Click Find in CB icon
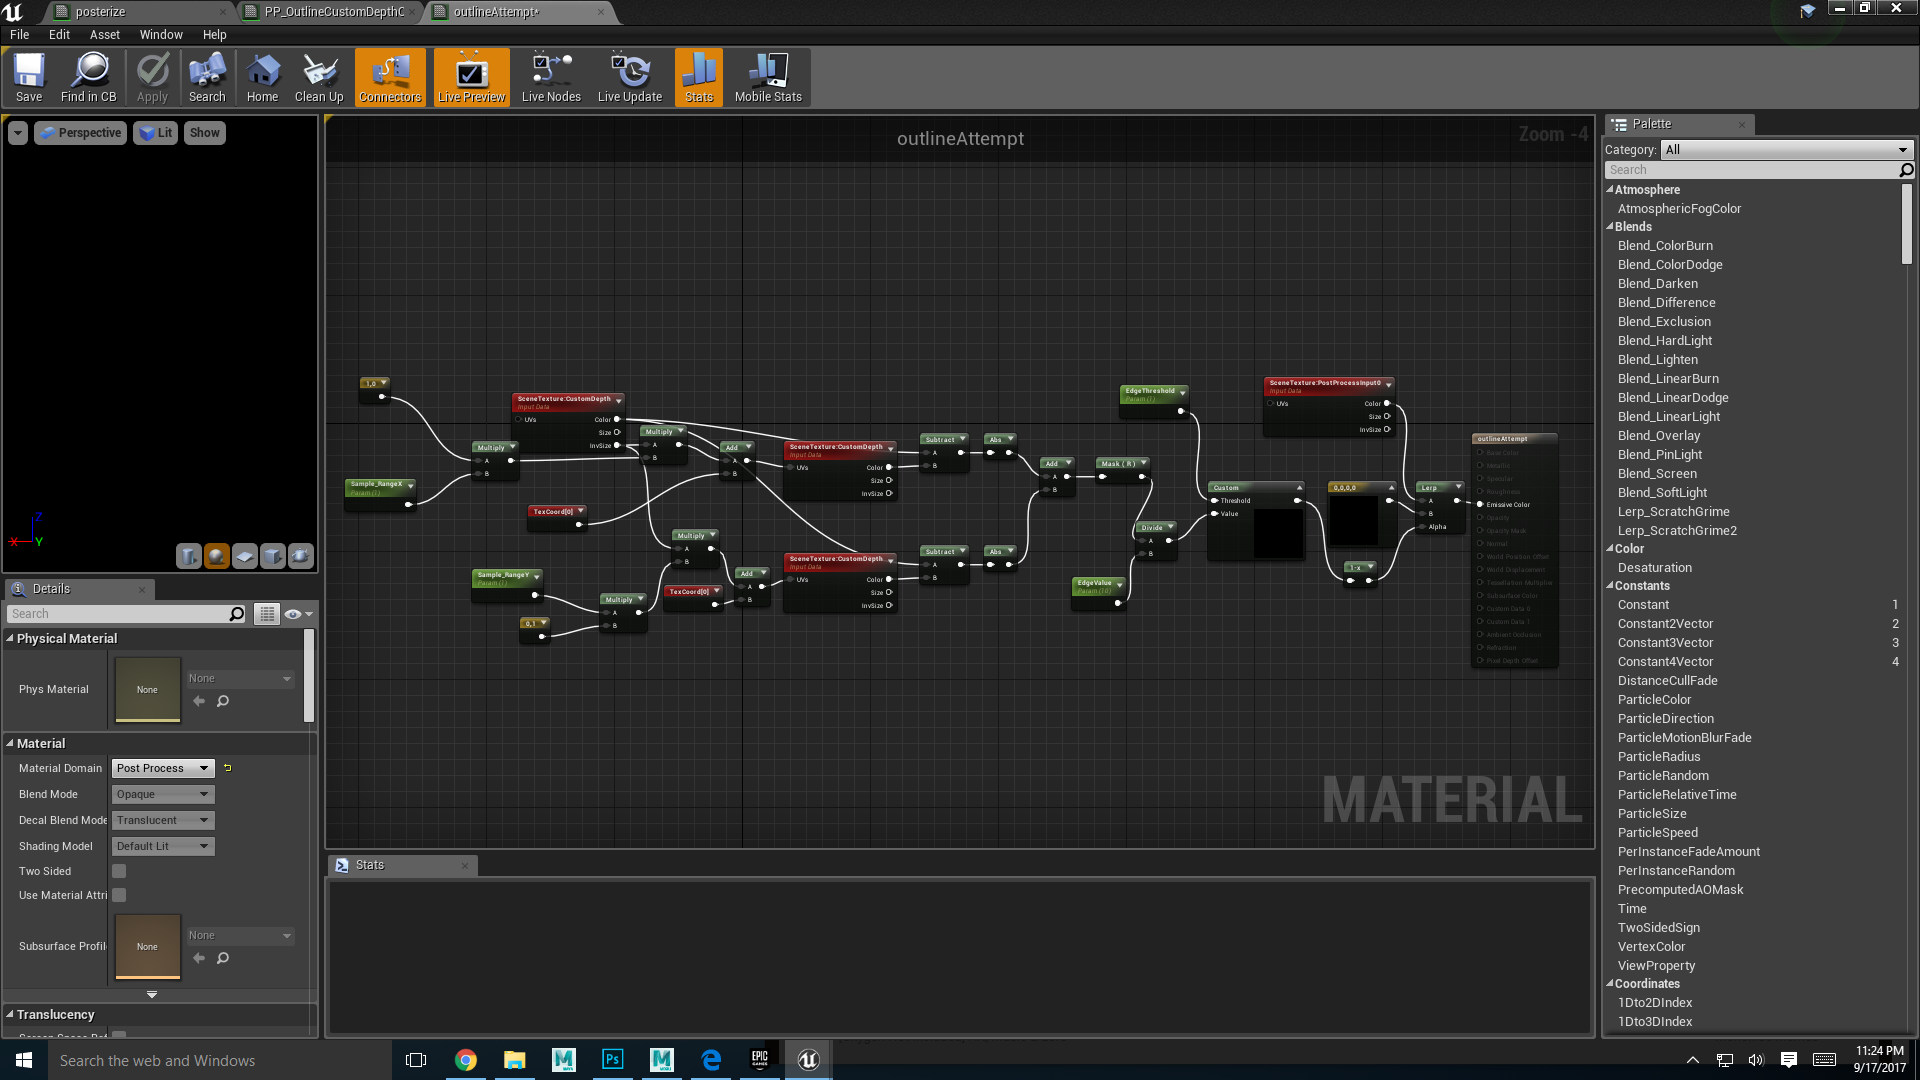The image size is (1920, 1080). tap(89, 77)
